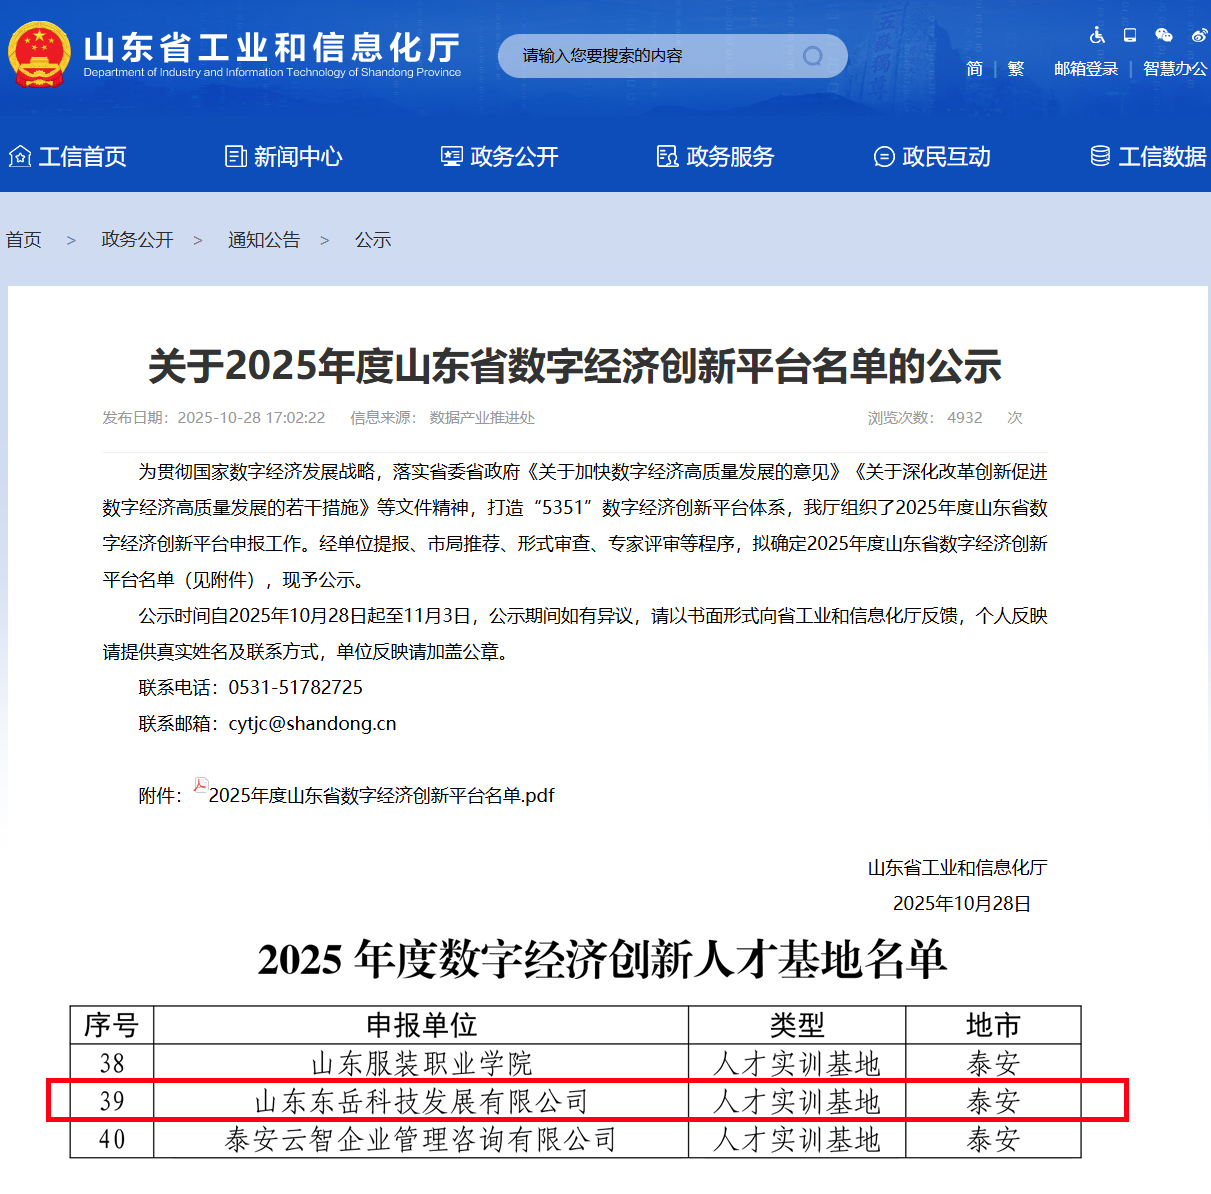This screenshot has width=1211, height=1194.
Task: Click the Weibo icon in header
Action: pos(1198,35)
